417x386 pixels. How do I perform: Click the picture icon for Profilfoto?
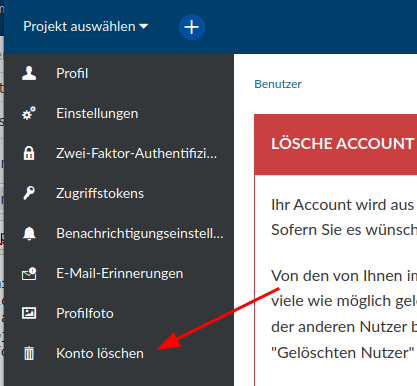point(29,313)
